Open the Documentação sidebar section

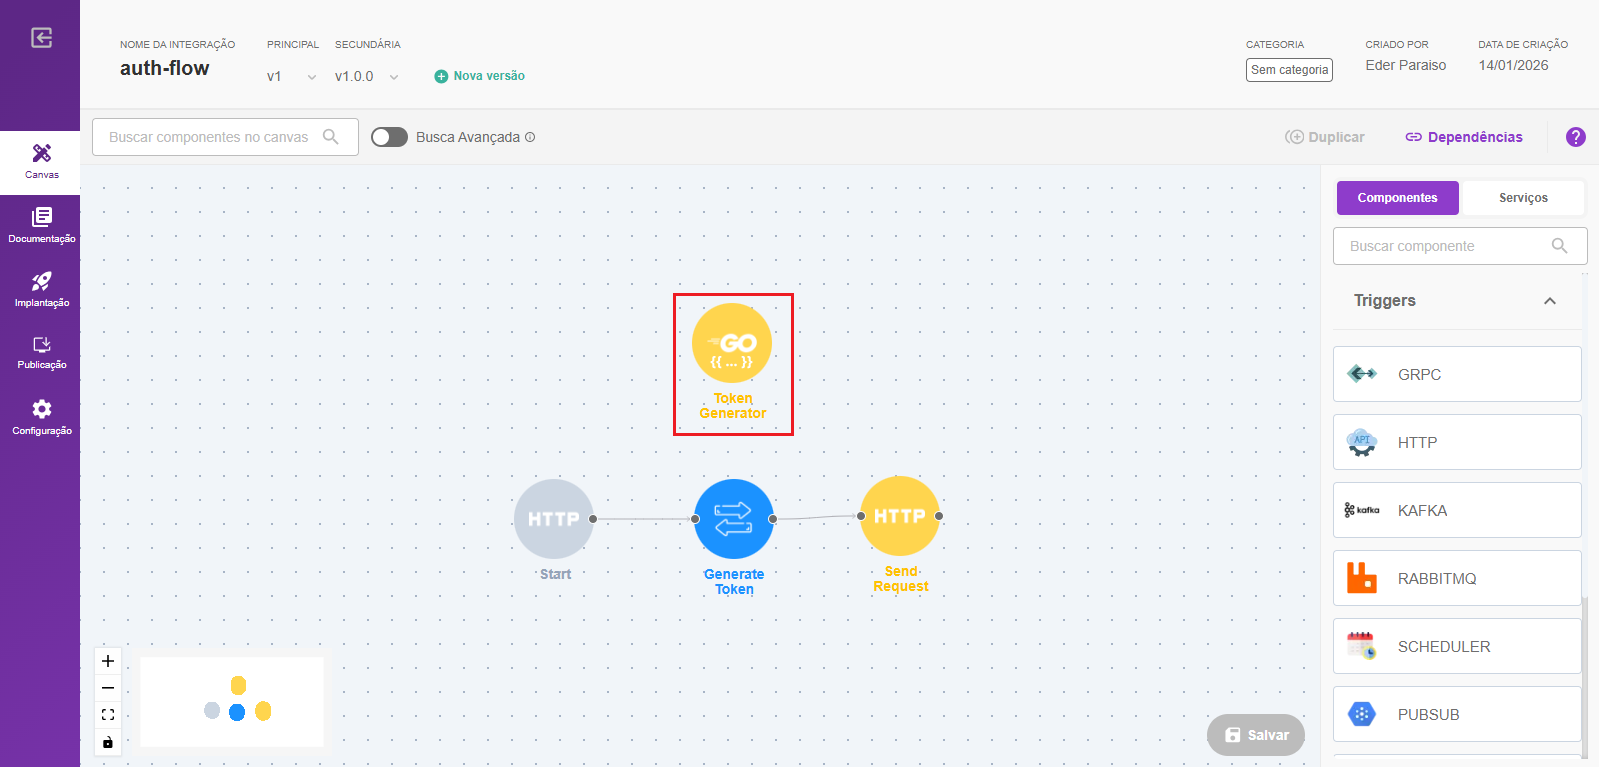click(41, 225)
